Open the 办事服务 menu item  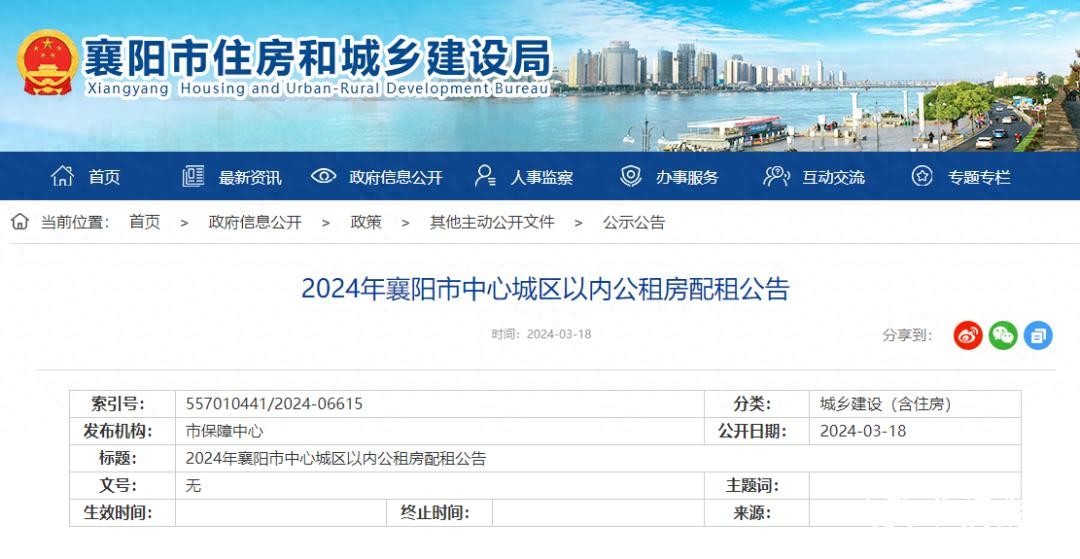pos(687,178)
